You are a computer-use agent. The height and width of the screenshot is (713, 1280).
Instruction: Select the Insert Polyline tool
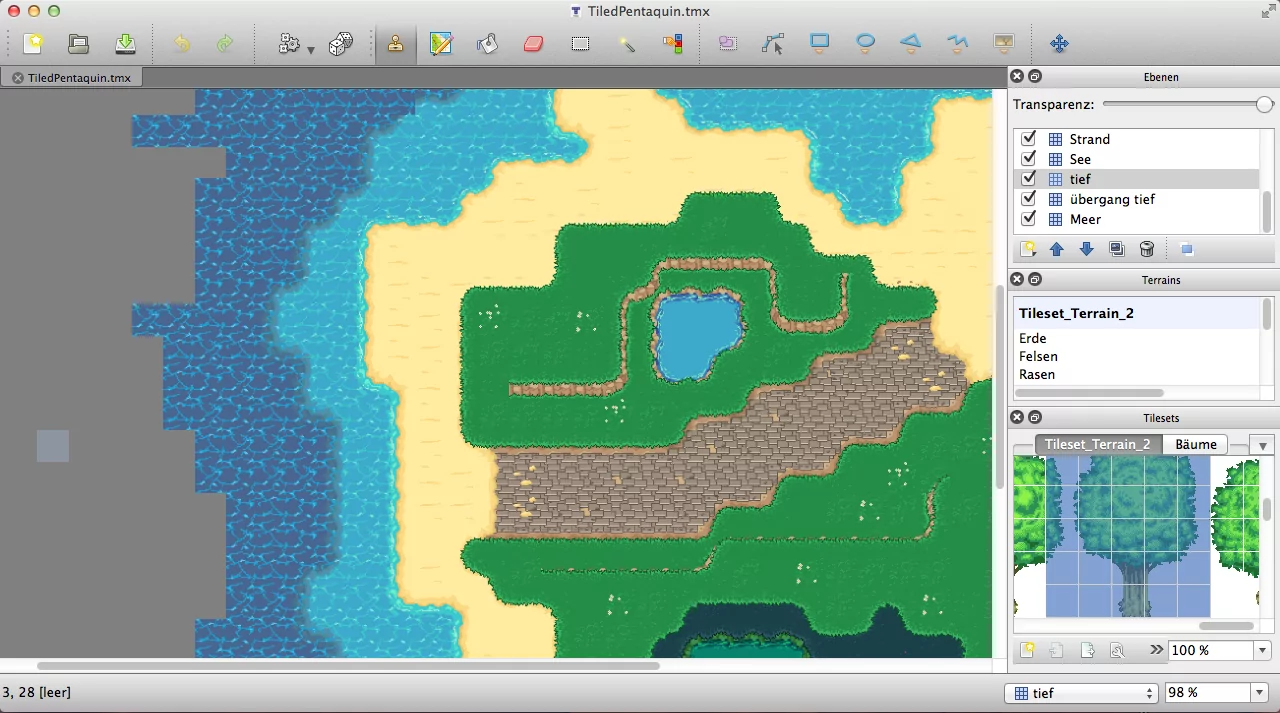tap(957, 43)
